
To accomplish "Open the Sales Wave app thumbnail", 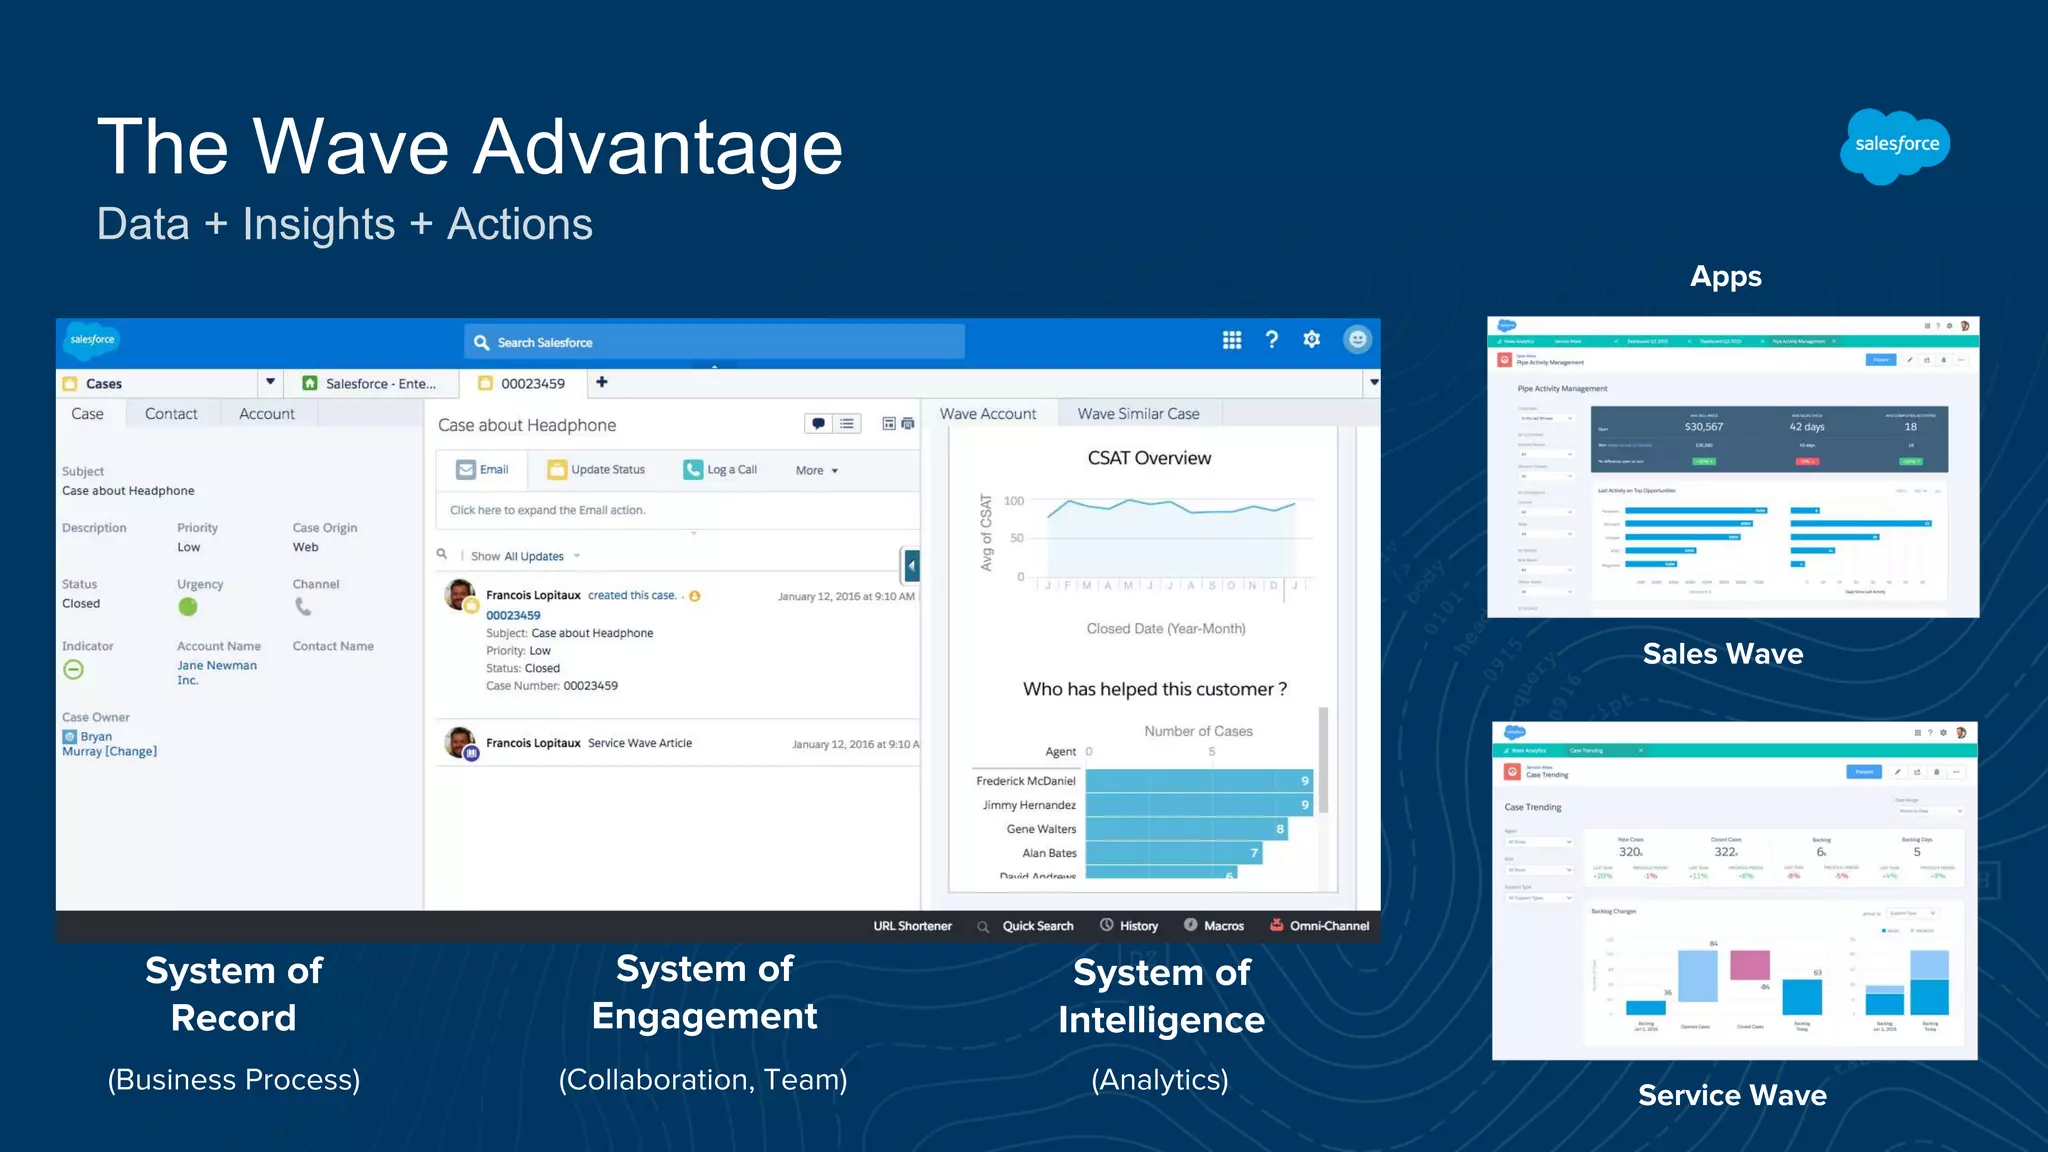I will pos(1733,467).
